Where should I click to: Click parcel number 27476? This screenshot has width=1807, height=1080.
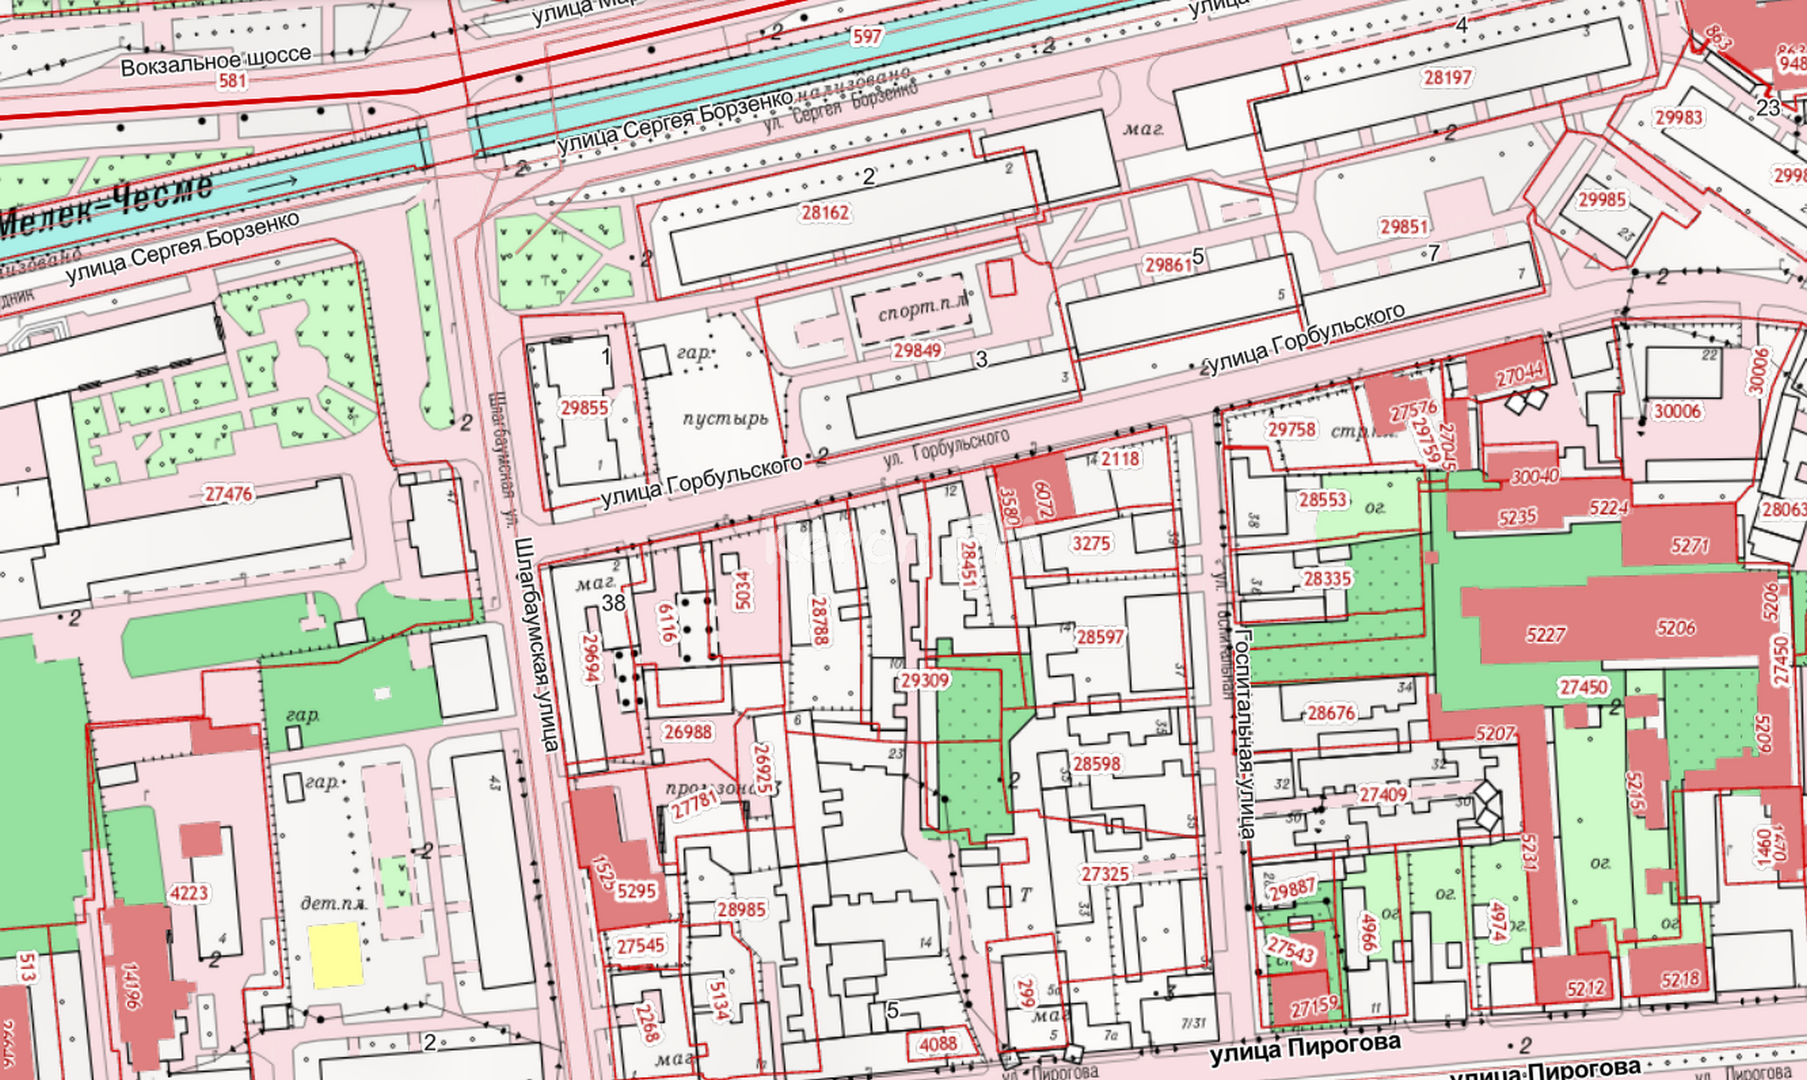point(229,493)
